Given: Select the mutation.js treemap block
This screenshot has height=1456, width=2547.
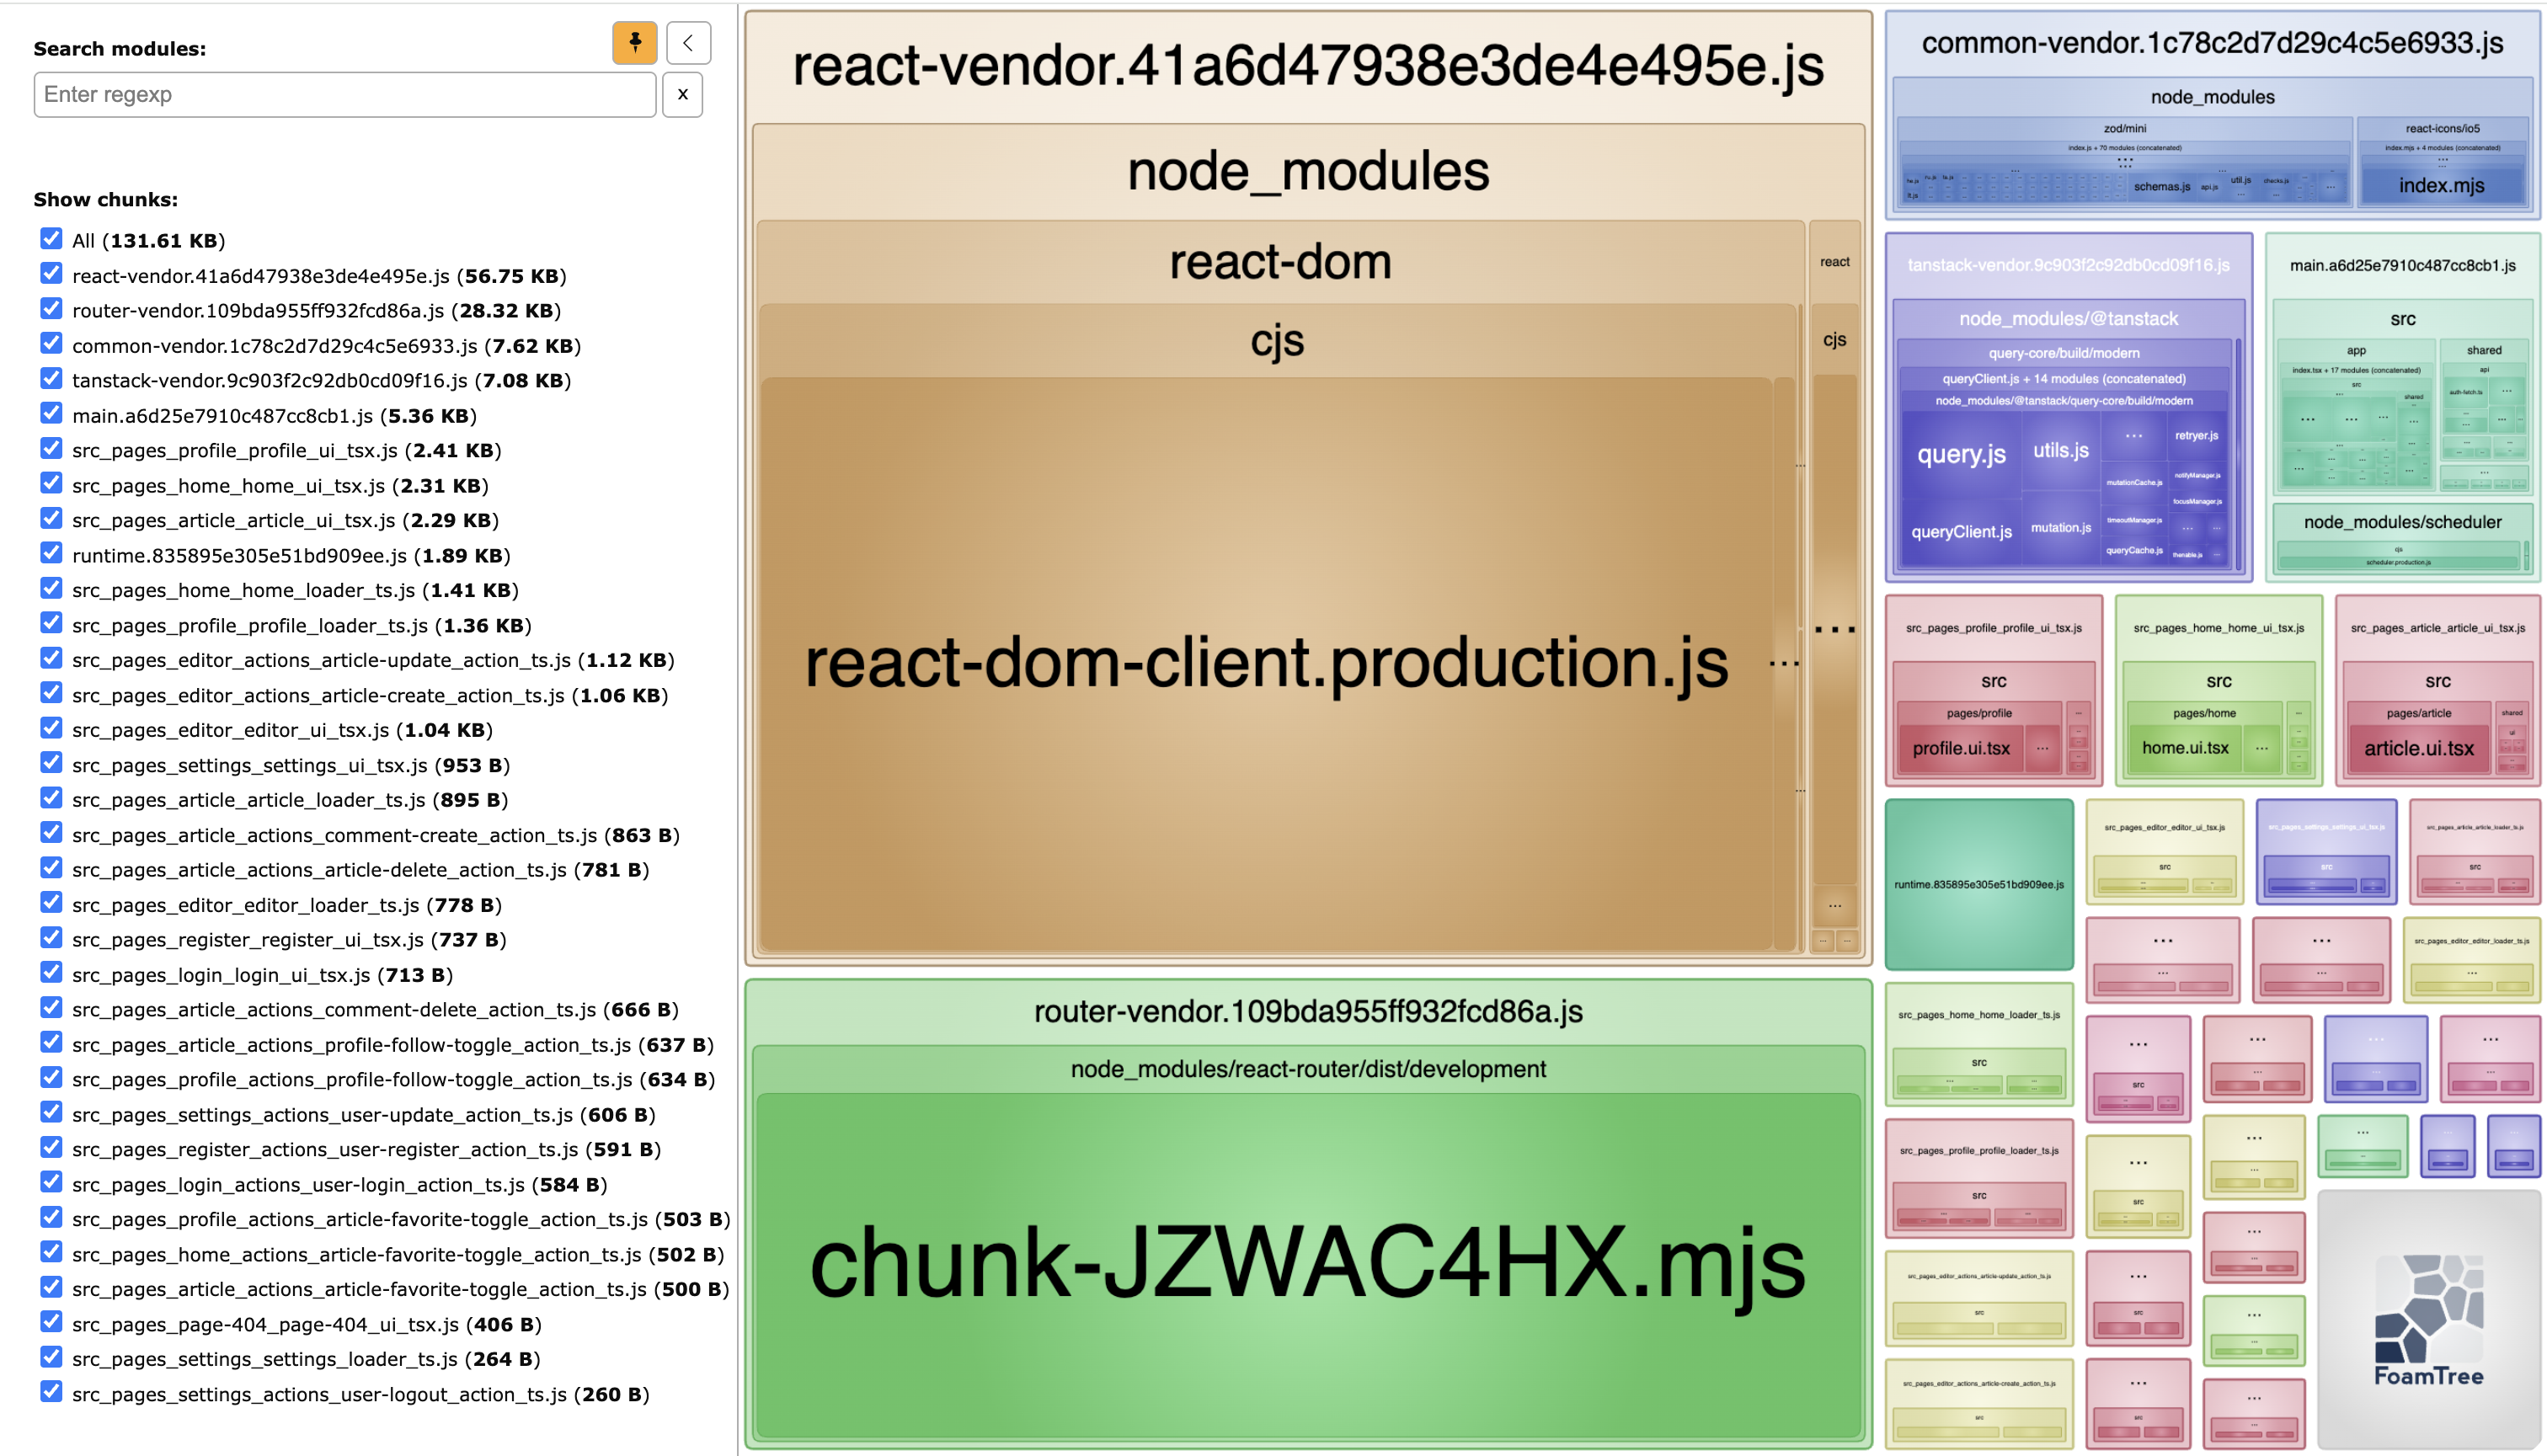Looking at the screenshot, I should [2061, 528].
